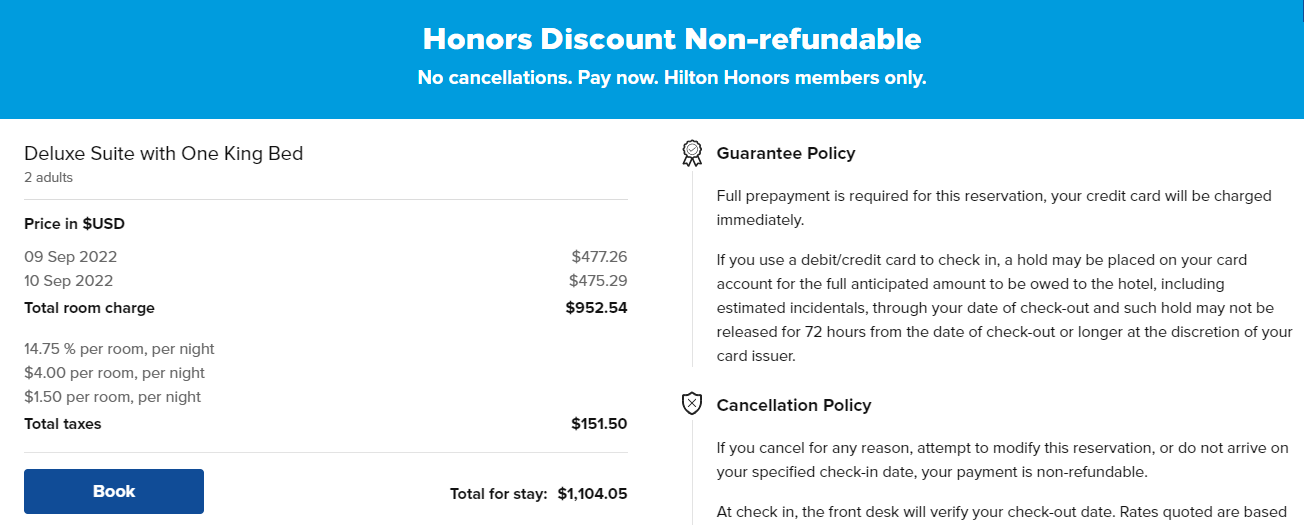
Task: Select the Cancellation Policy heading
Action: click(x=794, y=405)
